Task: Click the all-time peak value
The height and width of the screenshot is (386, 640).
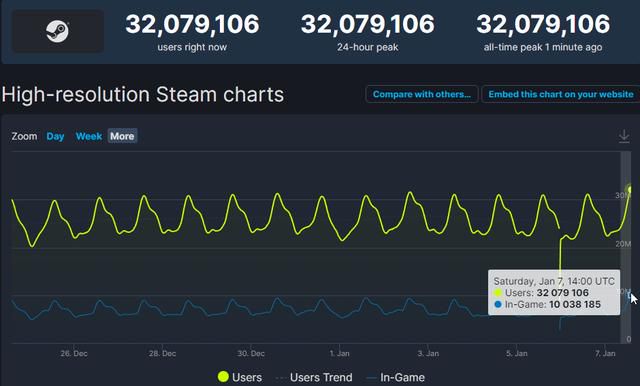Action: click(x=543, y=24)
